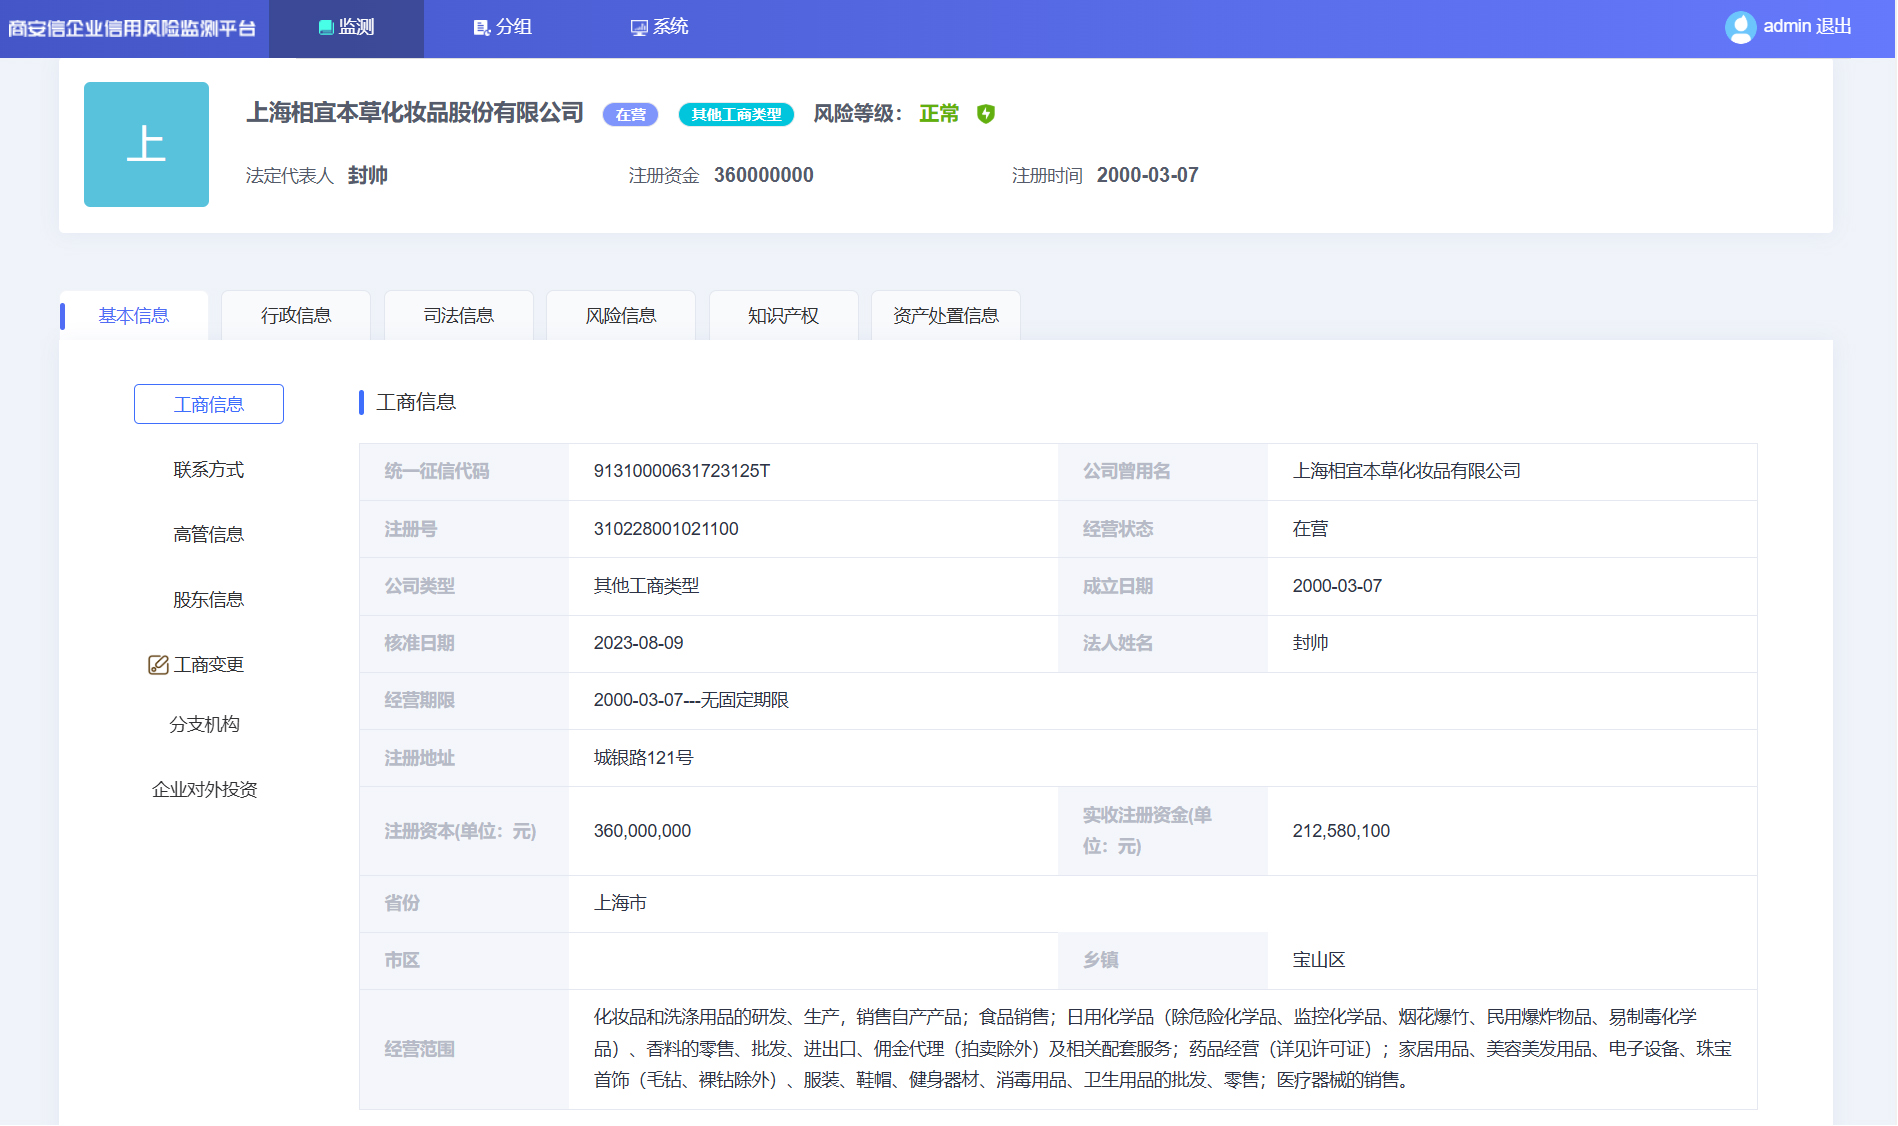Click the 其他工商类型 badge in header

click(736, 115)
